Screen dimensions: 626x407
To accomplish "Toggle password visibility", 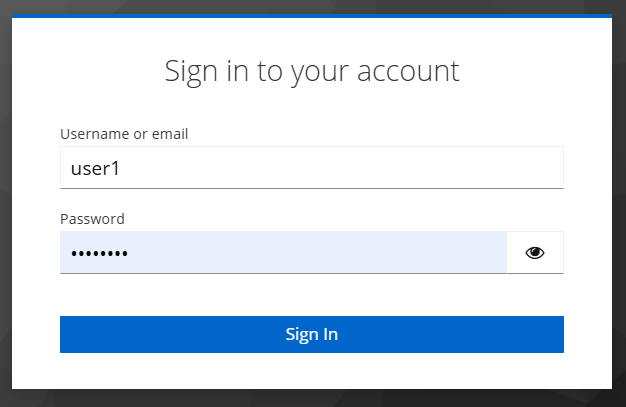I will point(535,253).
